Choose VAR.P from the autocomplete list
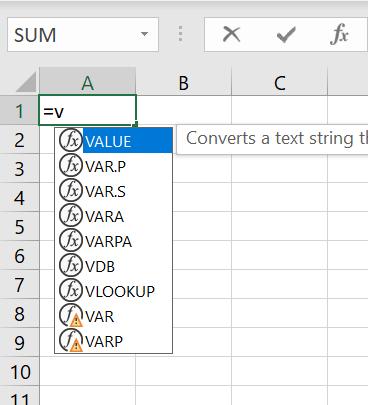 pyautogui.click(x=114, y=165)
